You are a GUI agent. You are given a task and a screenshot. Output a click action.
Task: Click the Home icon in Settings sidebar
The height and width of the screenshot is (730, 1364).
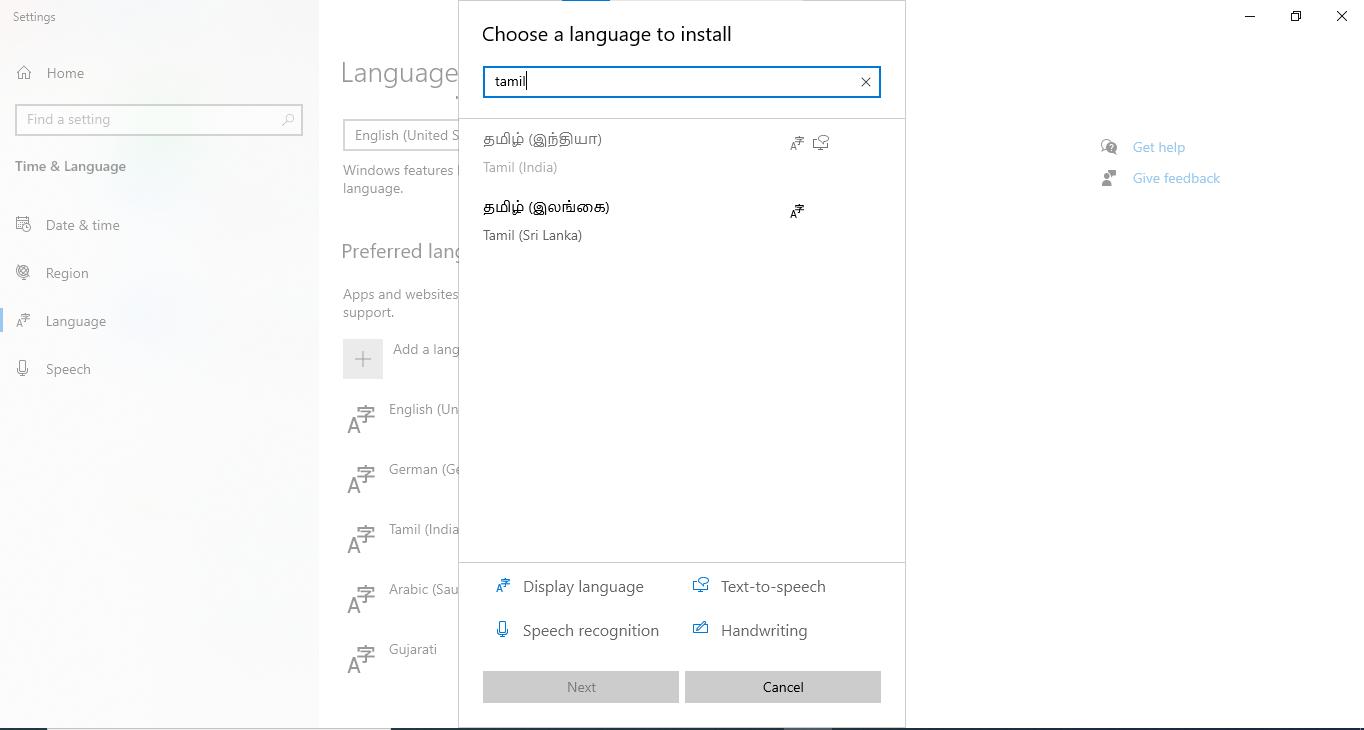[x=25, y=73]
